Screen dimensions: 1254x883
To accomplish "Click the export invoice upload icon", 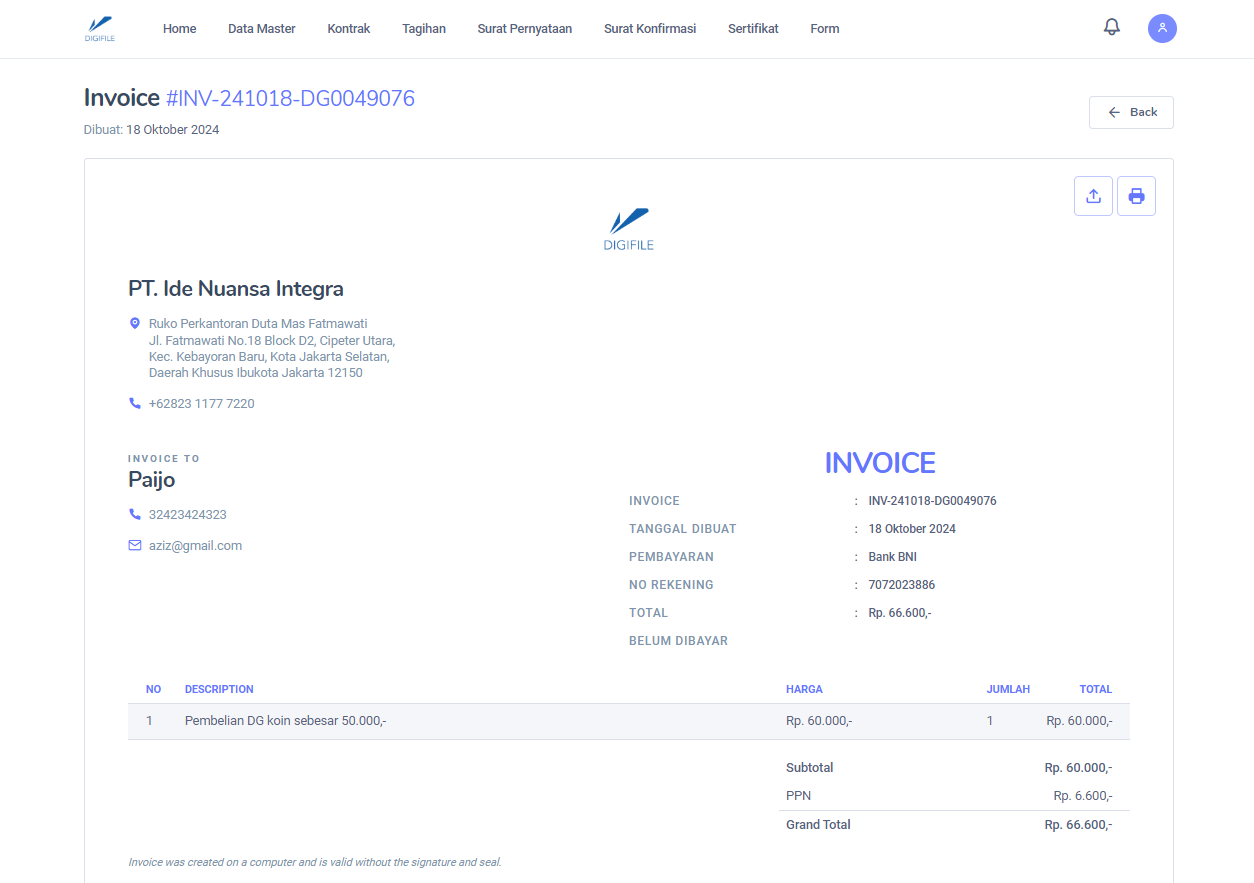I will 1093,196.
